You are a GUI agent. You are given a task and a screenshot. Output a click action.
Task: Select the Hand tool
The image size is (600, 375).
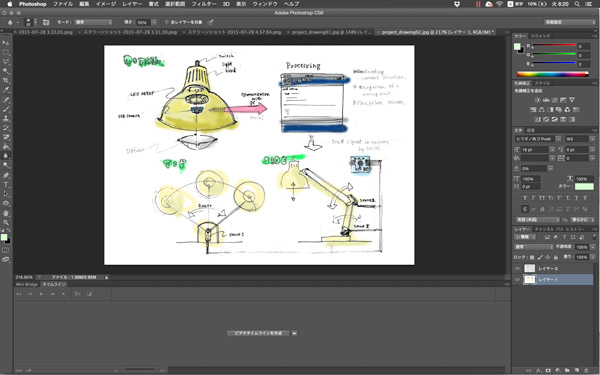tap(6, 213)
